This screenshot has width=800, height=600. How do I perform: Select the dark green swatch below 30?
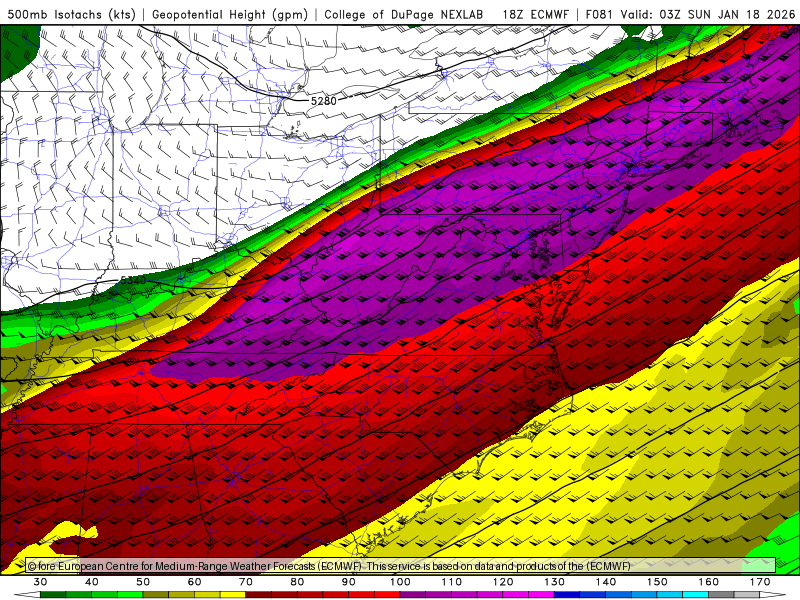(53, 595)
